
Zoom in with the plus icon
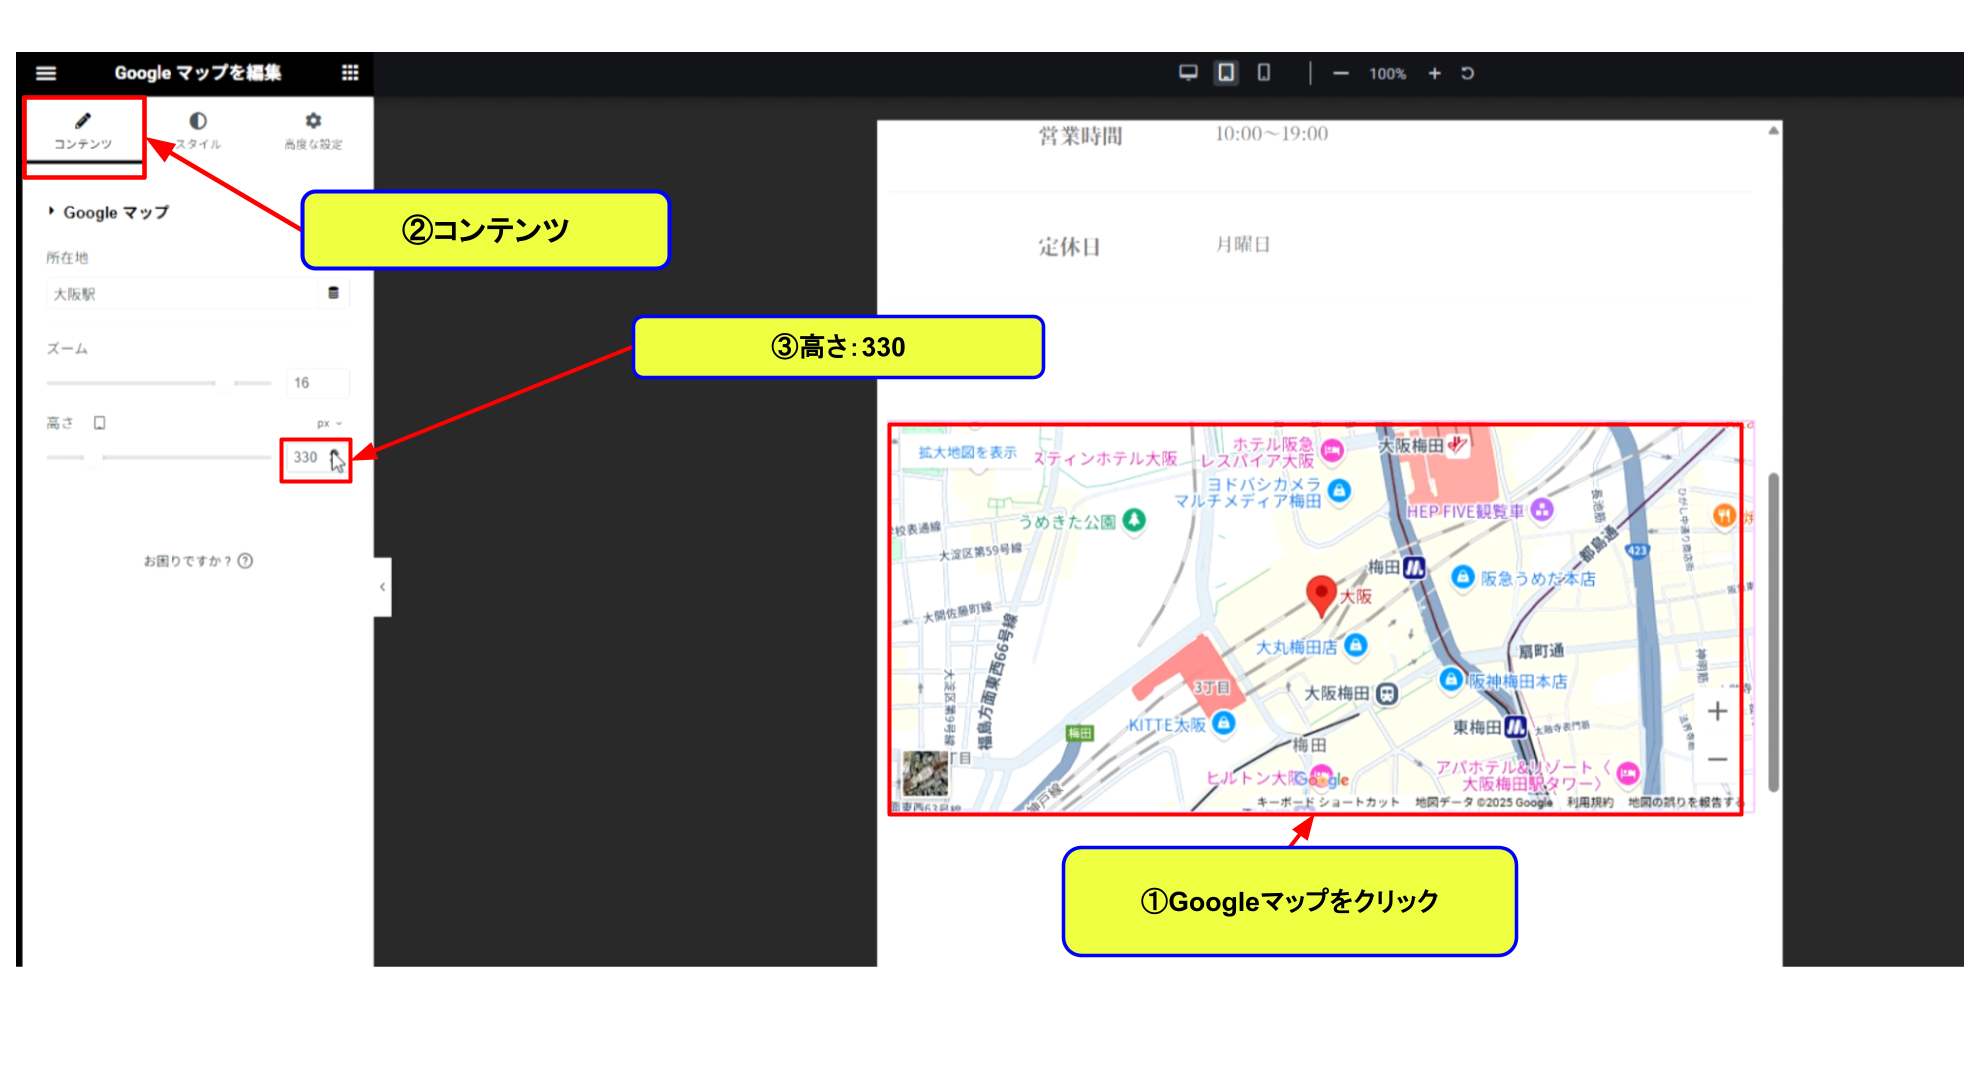pos(1434,74)
